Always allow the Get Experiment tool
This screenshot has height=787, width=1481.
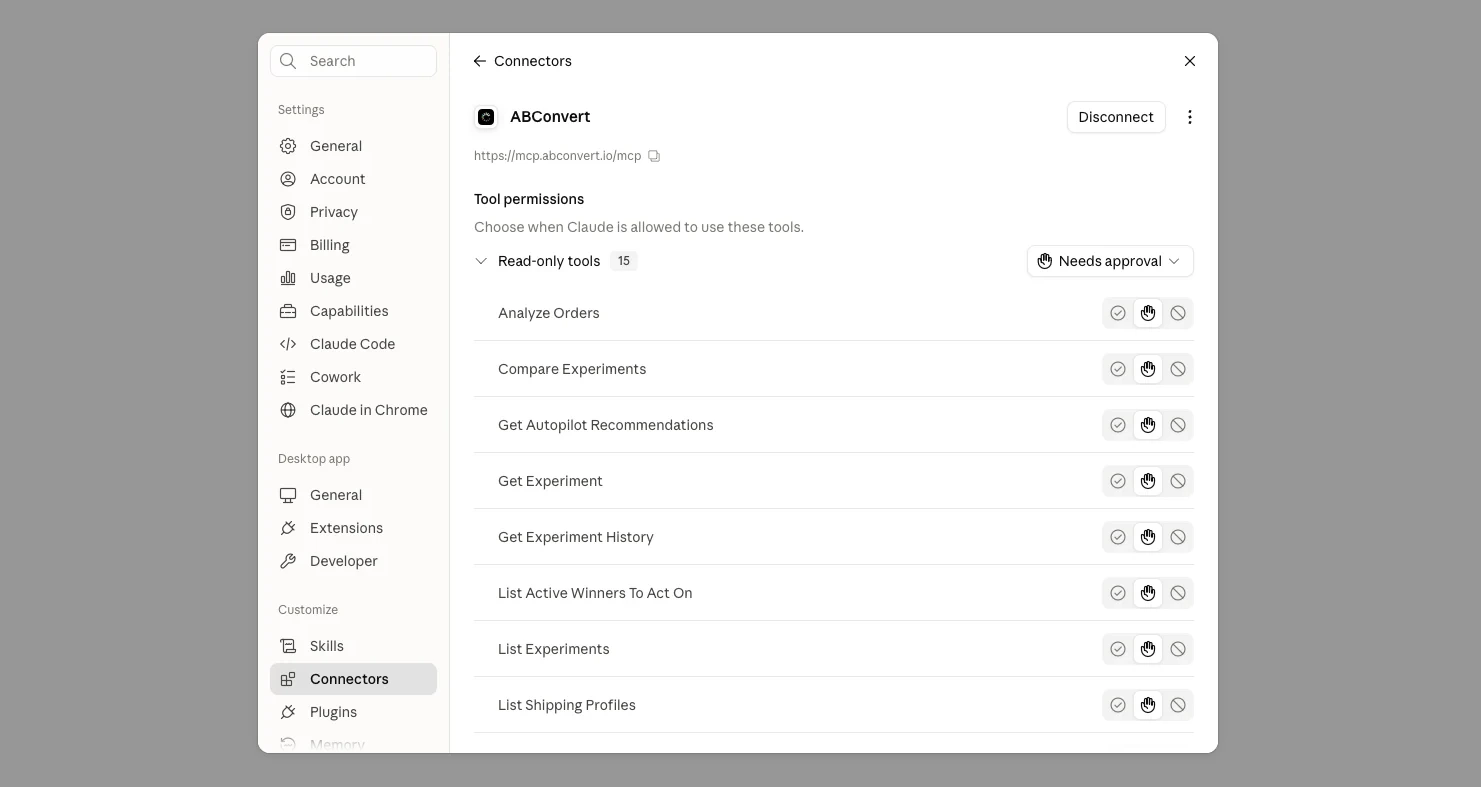(1118, 481)
